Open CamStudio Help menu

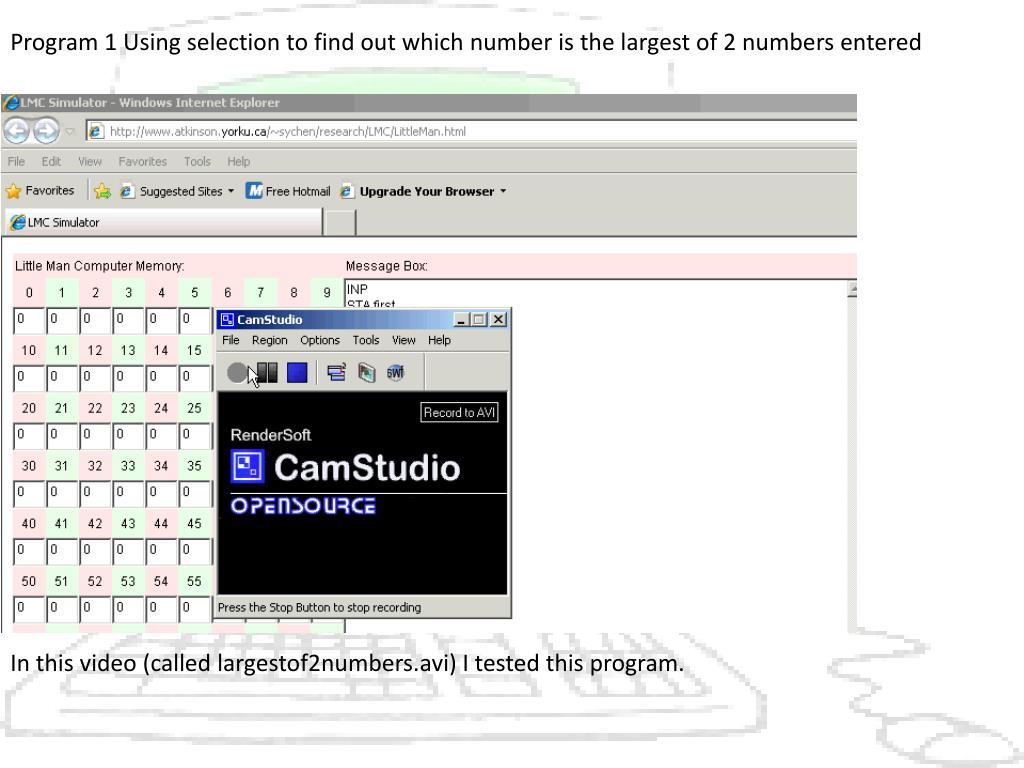(440, 340)
